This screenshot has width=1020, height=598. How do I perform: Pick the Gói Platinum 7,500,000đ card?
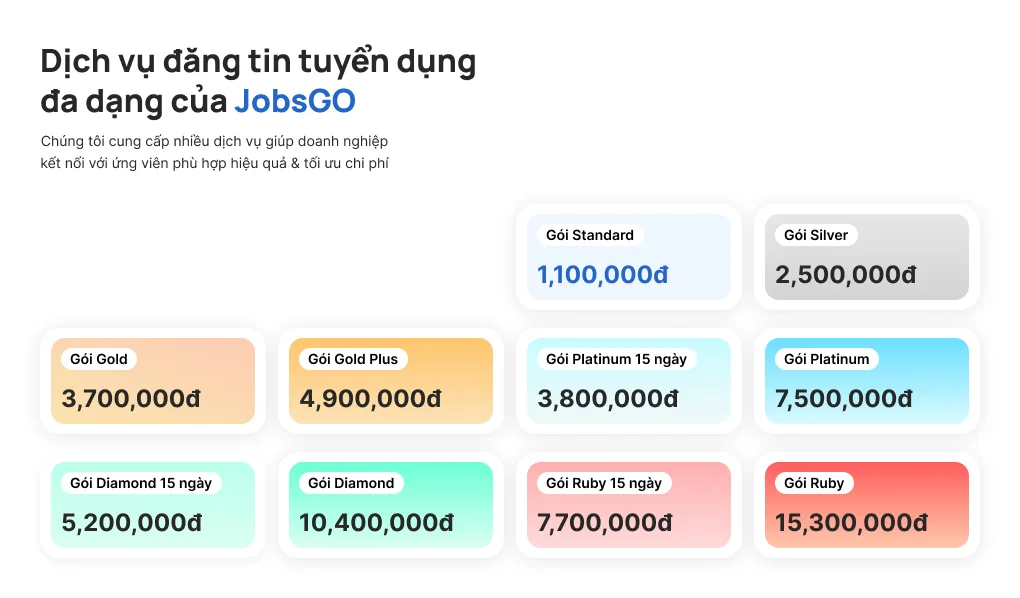(x=866, y=381)
